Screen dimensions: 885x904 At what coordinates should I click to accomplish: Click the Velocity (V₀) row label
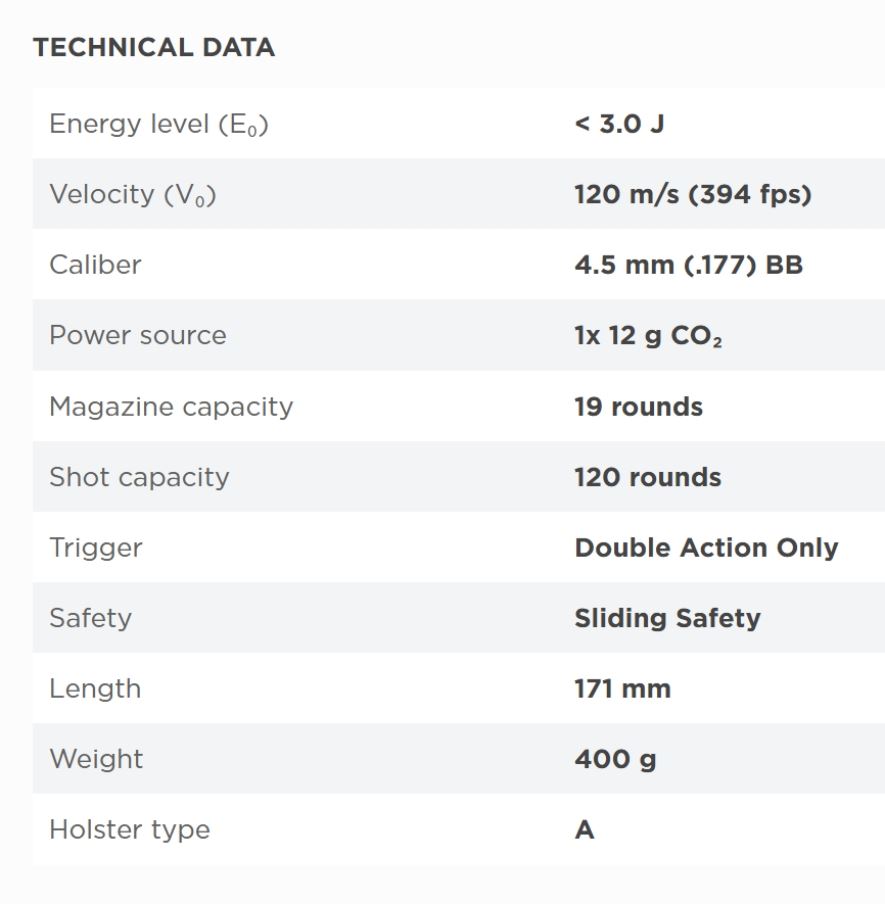pos(133,194)
